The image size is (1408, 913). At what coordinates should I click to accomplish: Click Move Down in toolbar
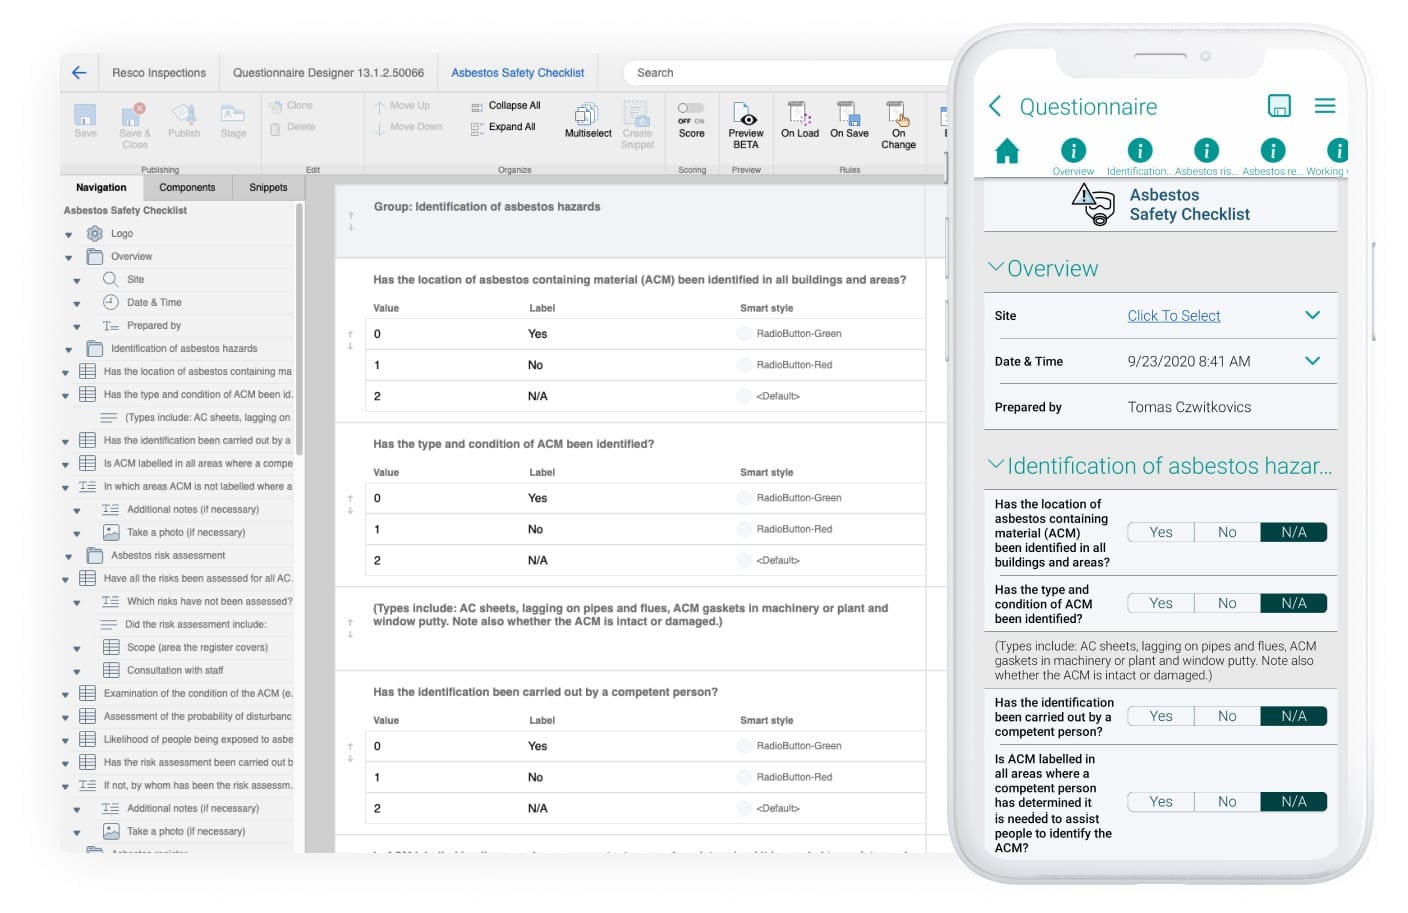tap(408, 127)
